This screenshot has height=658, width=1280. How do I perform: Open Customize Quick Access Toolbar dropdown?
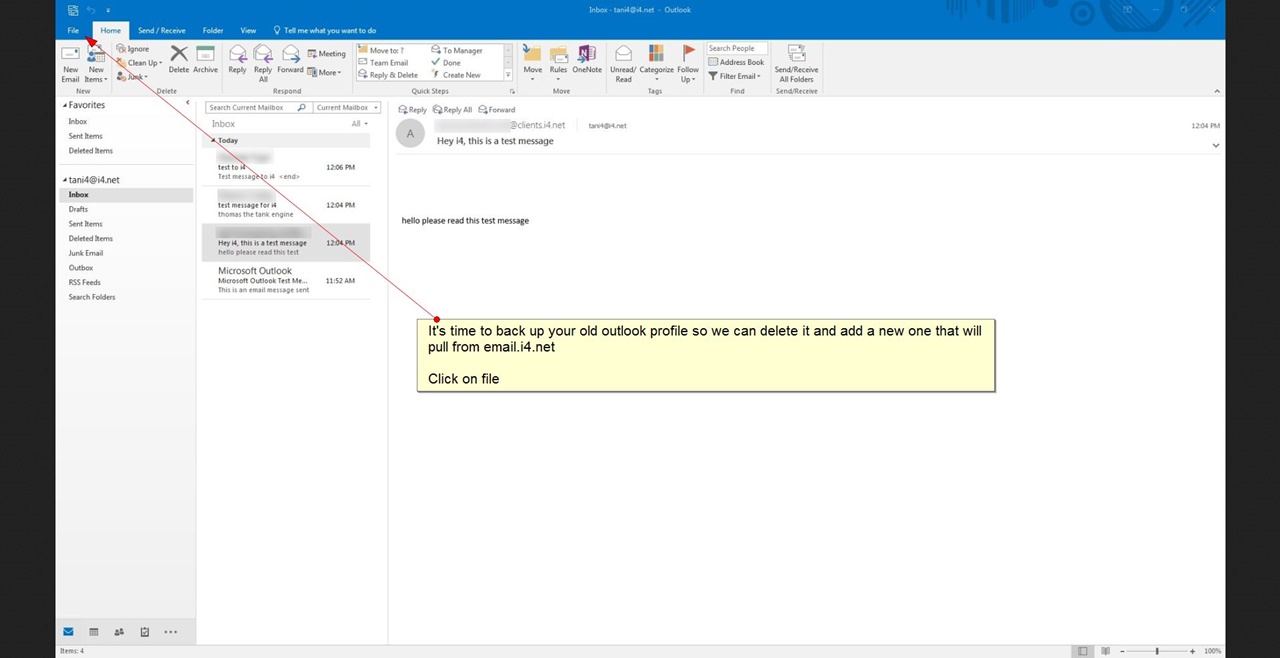click(x=107, y=10)
